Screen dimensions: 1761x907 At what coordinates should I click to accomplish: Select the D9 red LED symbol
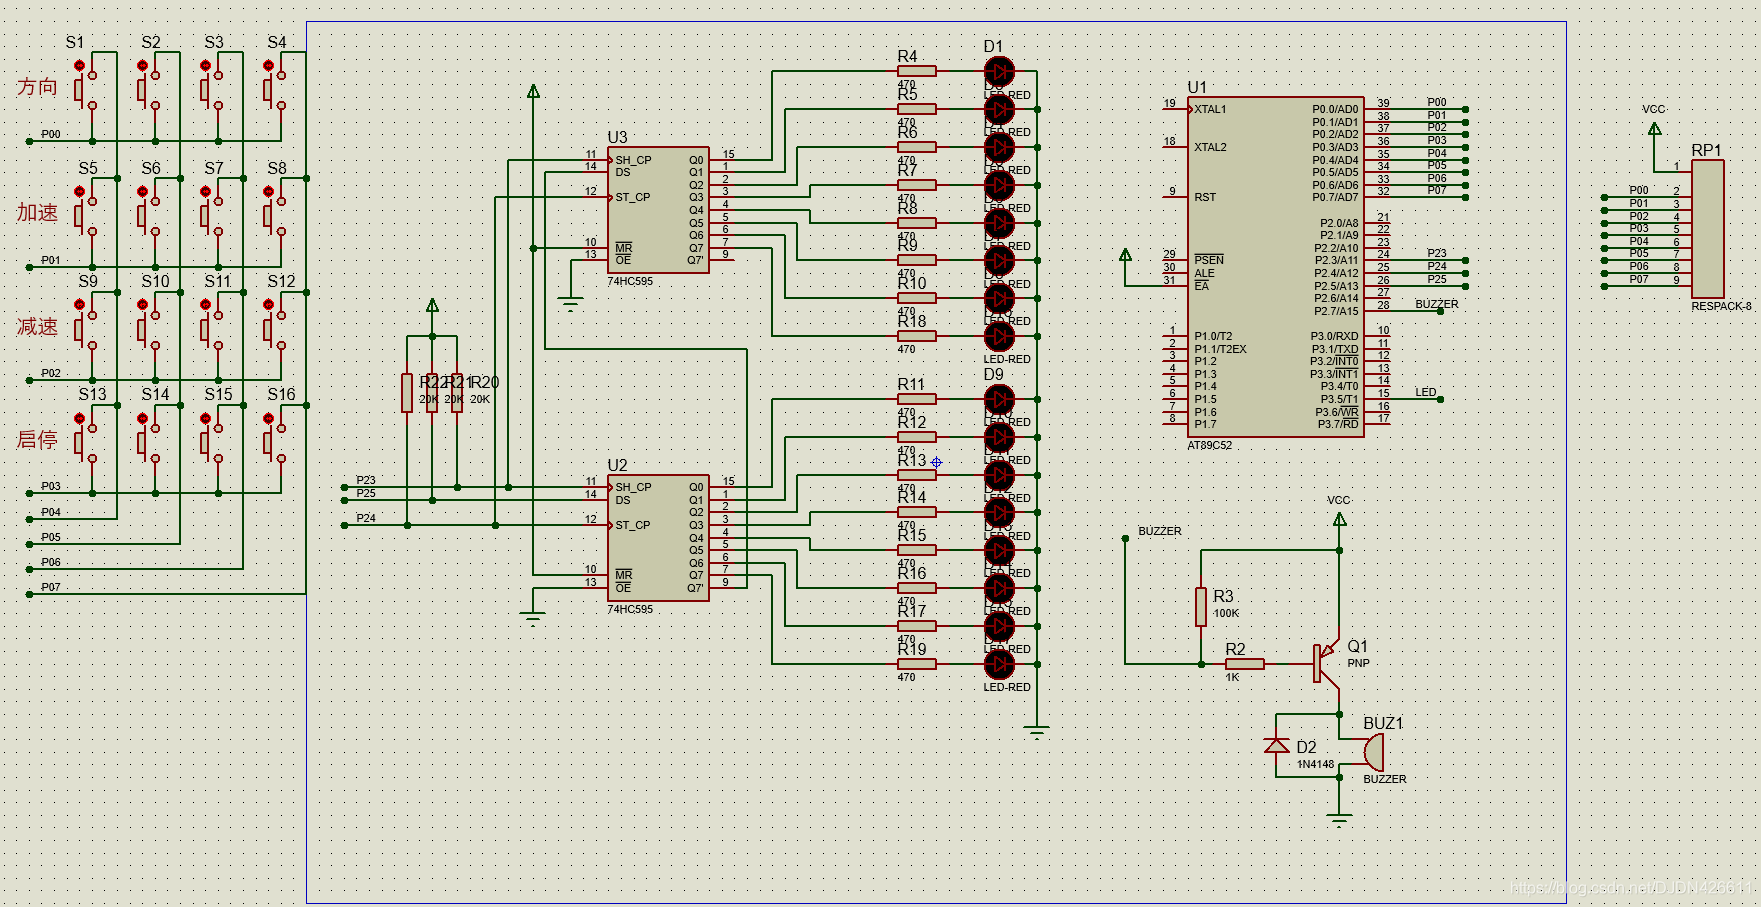999,400
